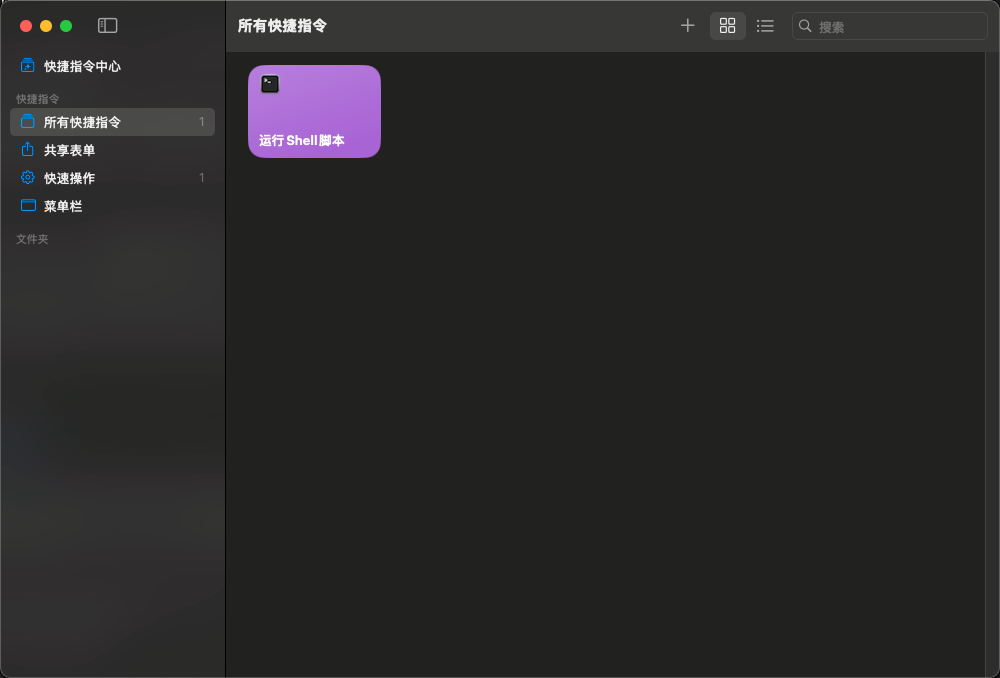Click the magnifier icon in the search field
Viewport: 1000px width, 678px height.
point(805,26)
